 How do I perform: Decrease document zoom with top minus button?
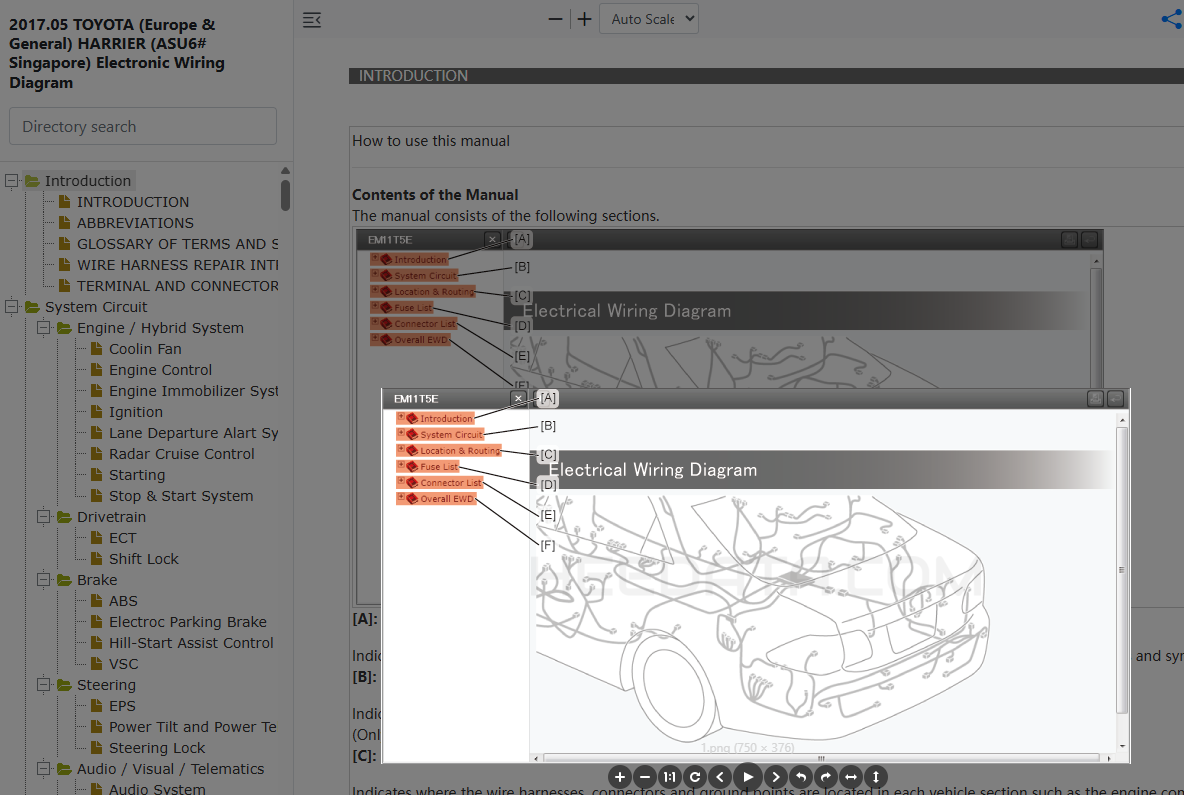[x=555, y=19]
